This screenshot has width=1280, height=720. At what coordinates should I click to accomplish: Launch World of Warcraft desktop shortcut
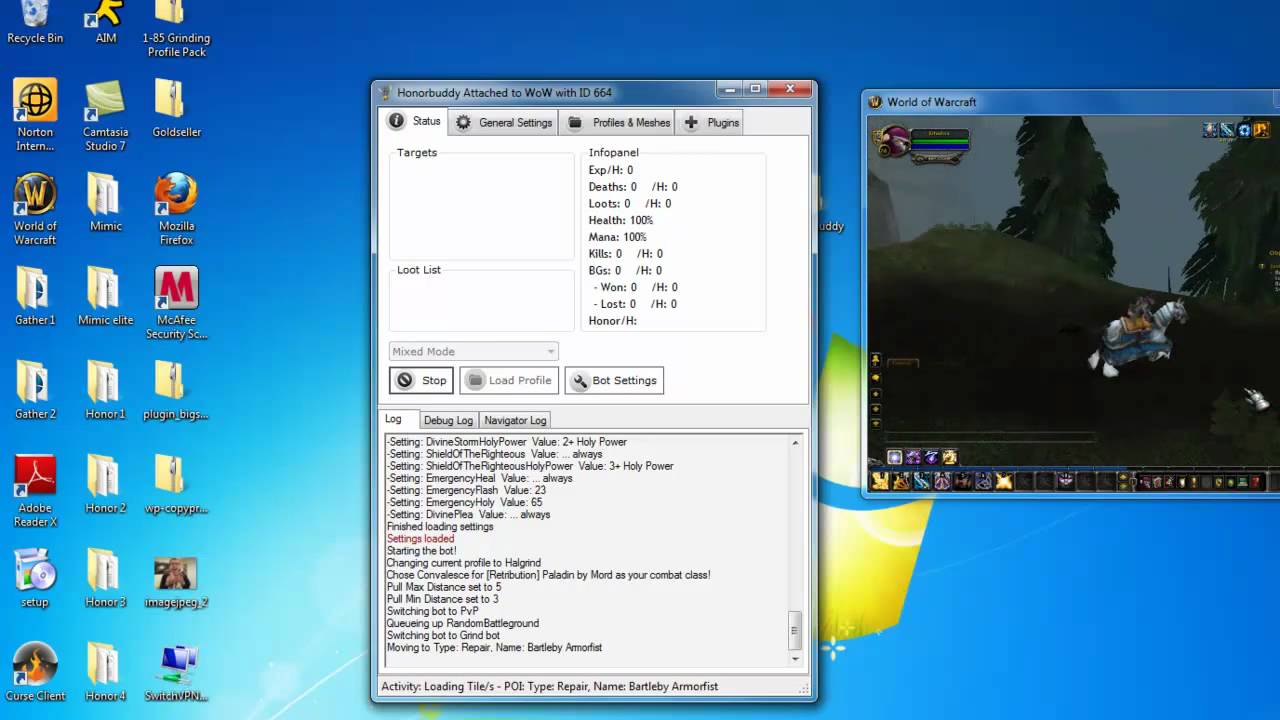coord(35,209)
